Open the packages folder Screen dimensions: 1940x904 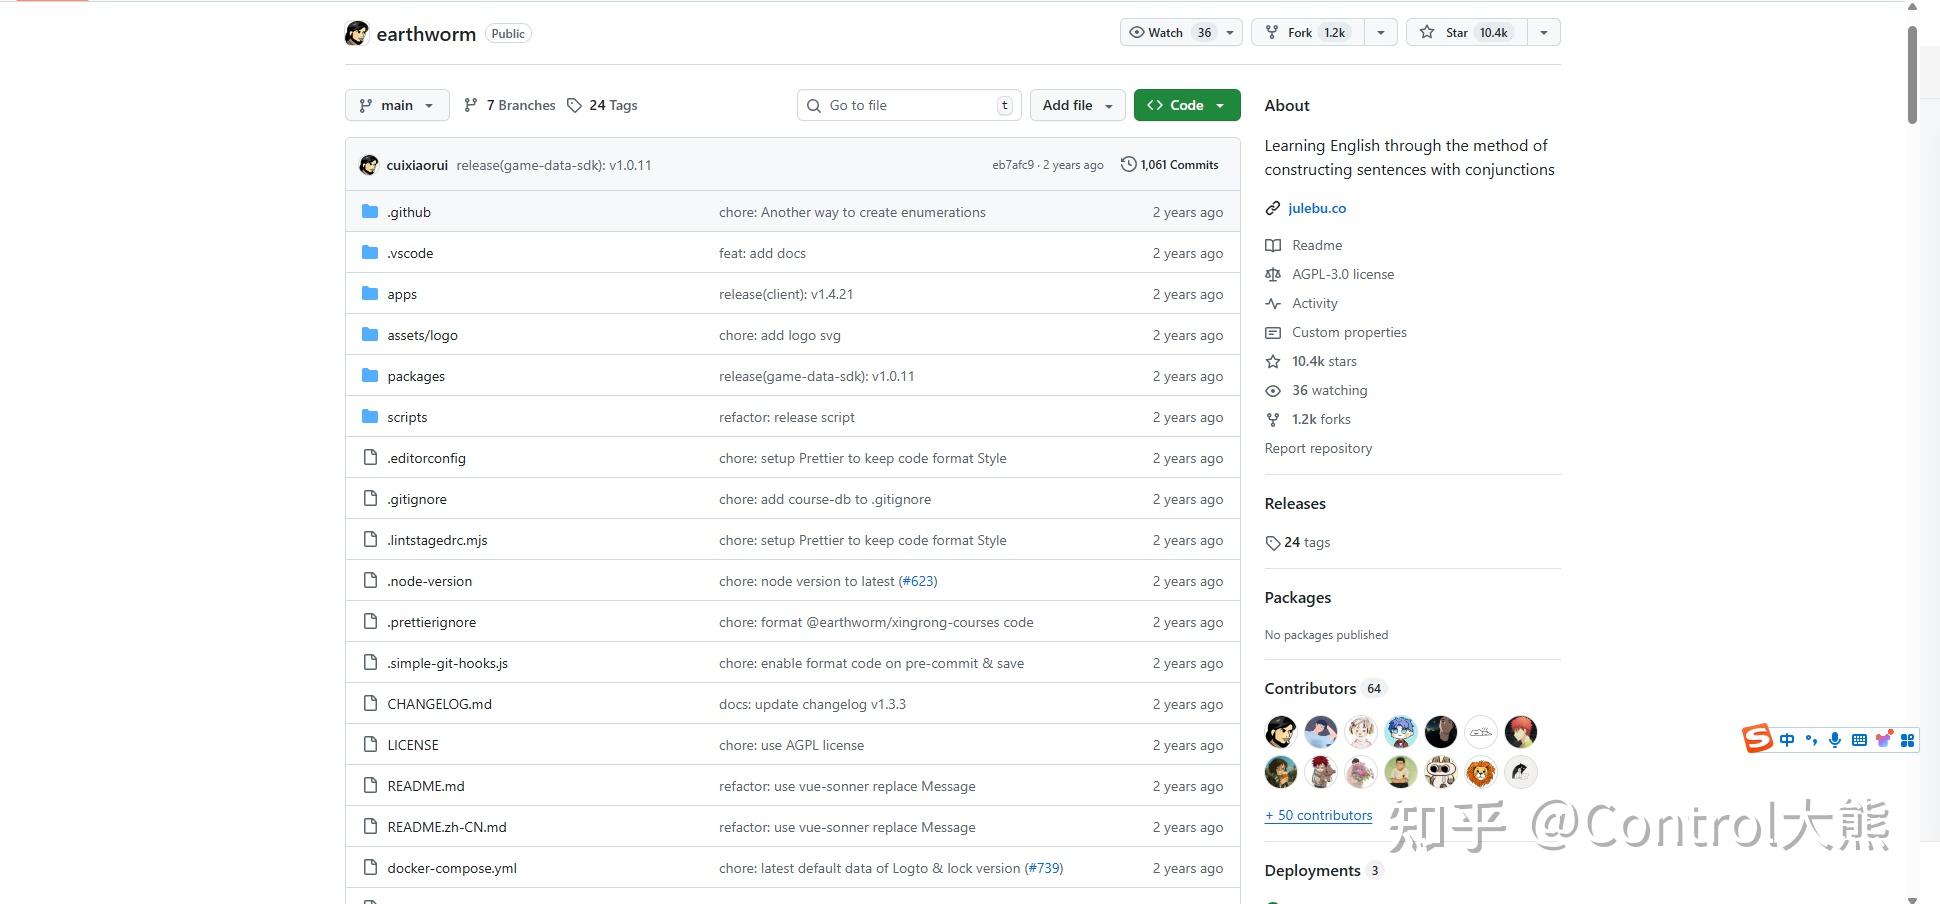416,376
